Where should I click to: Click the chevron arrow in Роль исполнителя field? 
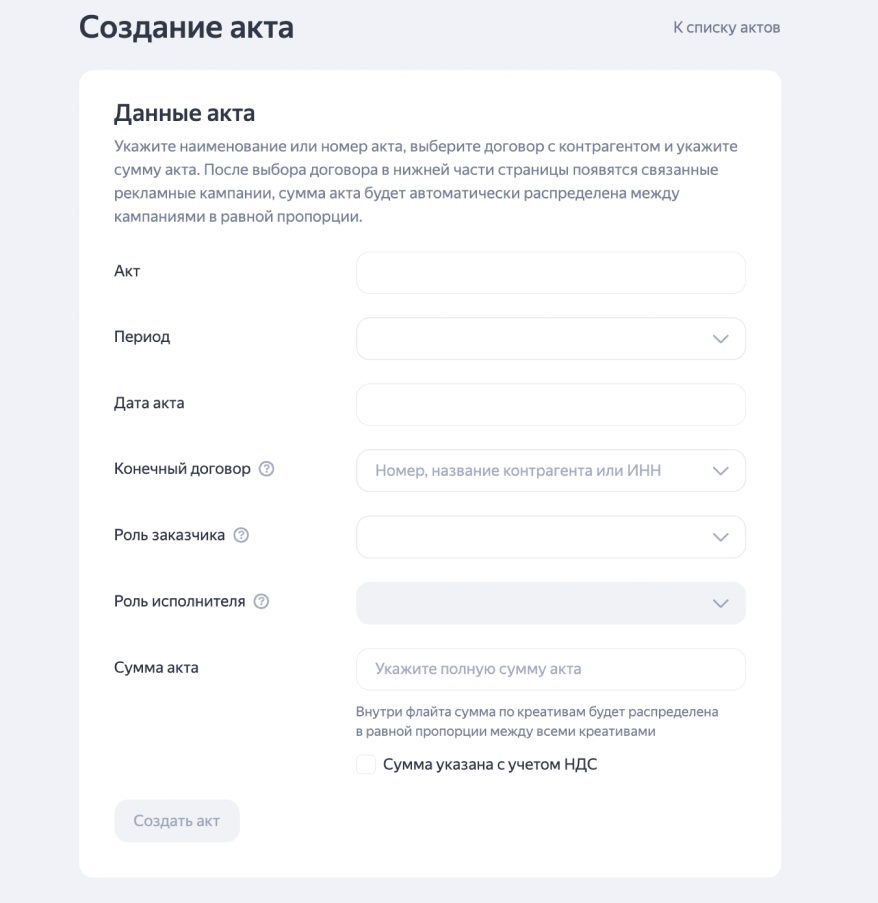click(720, 603)
